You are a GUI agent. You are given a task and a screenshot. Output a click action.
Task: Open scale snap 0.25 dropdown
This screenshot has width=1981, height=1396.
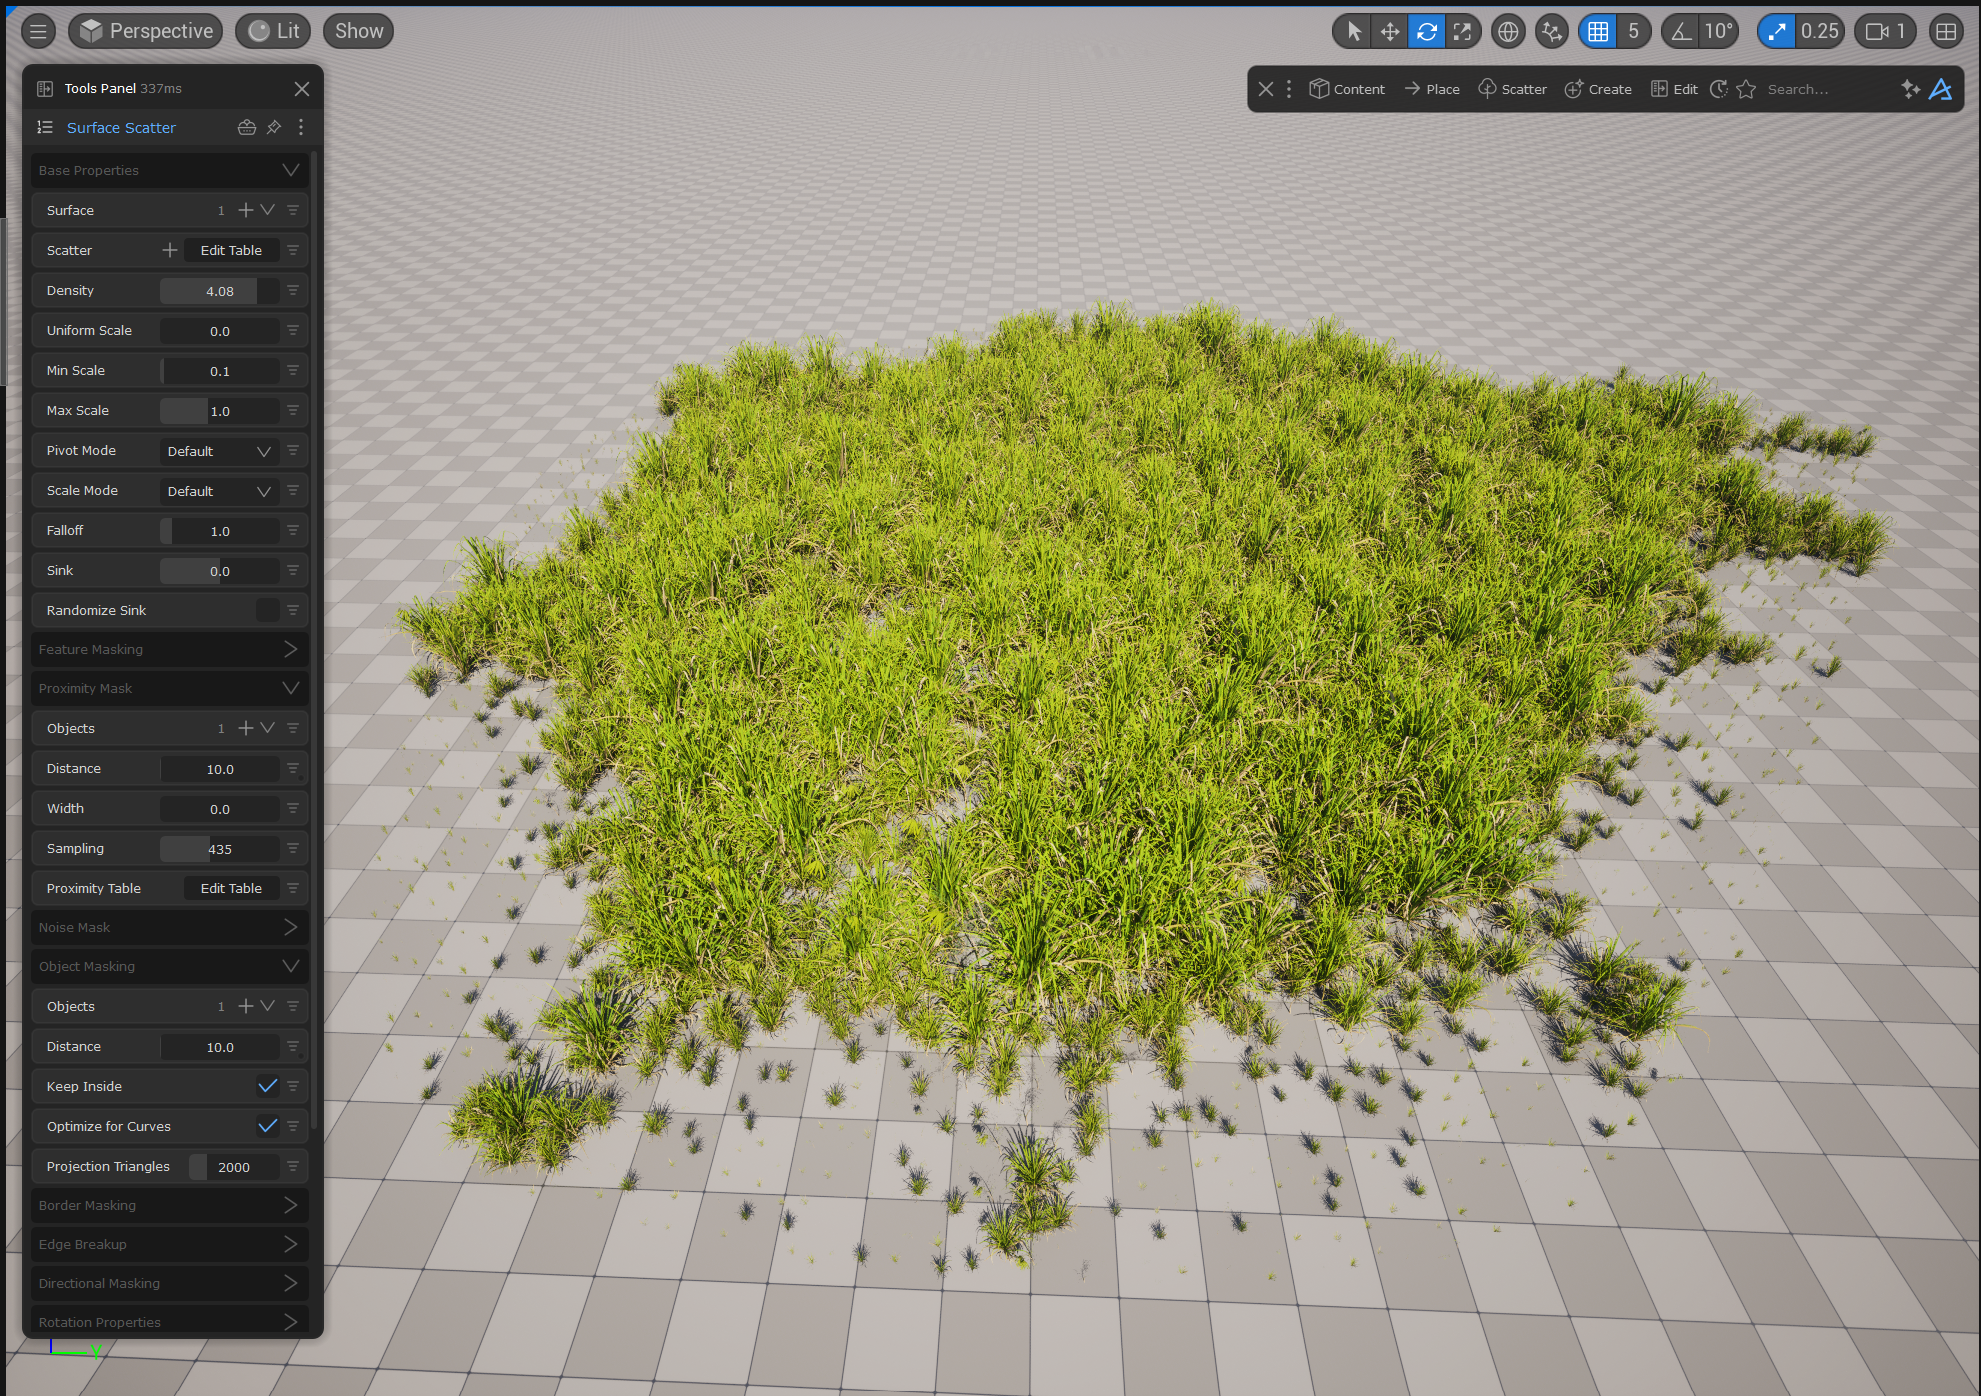1820,31
